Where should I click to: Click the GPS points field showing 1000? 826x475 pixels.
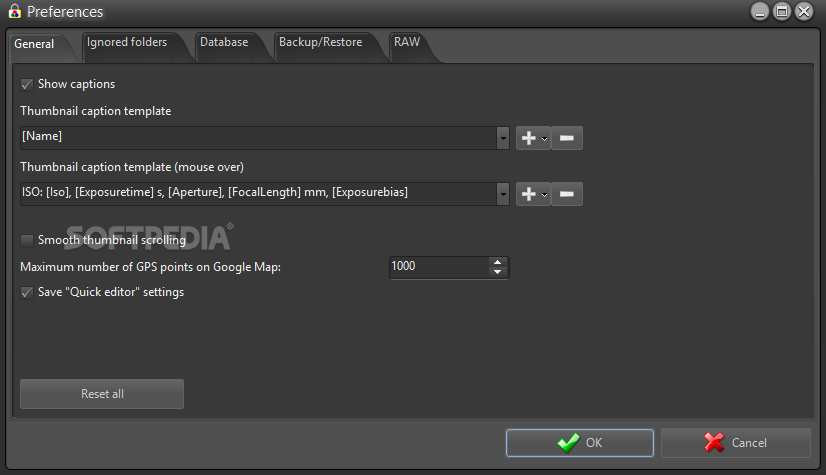[x=439, y=267]
